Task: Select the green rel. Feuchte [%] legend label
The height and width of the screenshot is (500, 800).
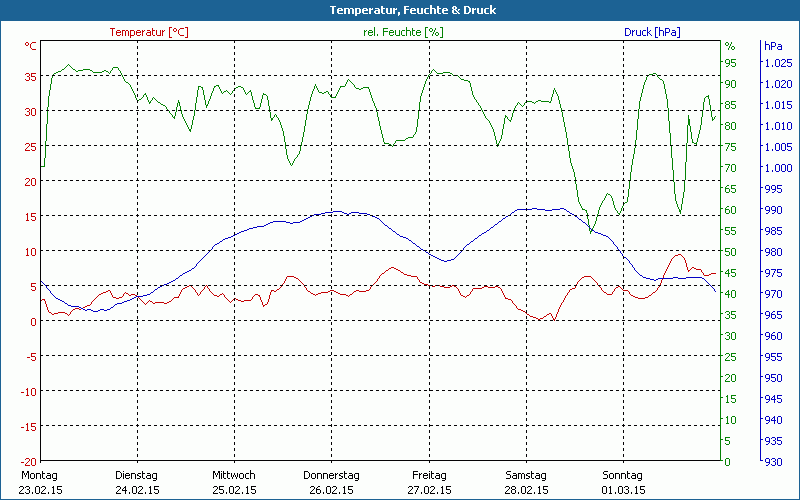Action: pyautogui.click(x=402, y=32)
